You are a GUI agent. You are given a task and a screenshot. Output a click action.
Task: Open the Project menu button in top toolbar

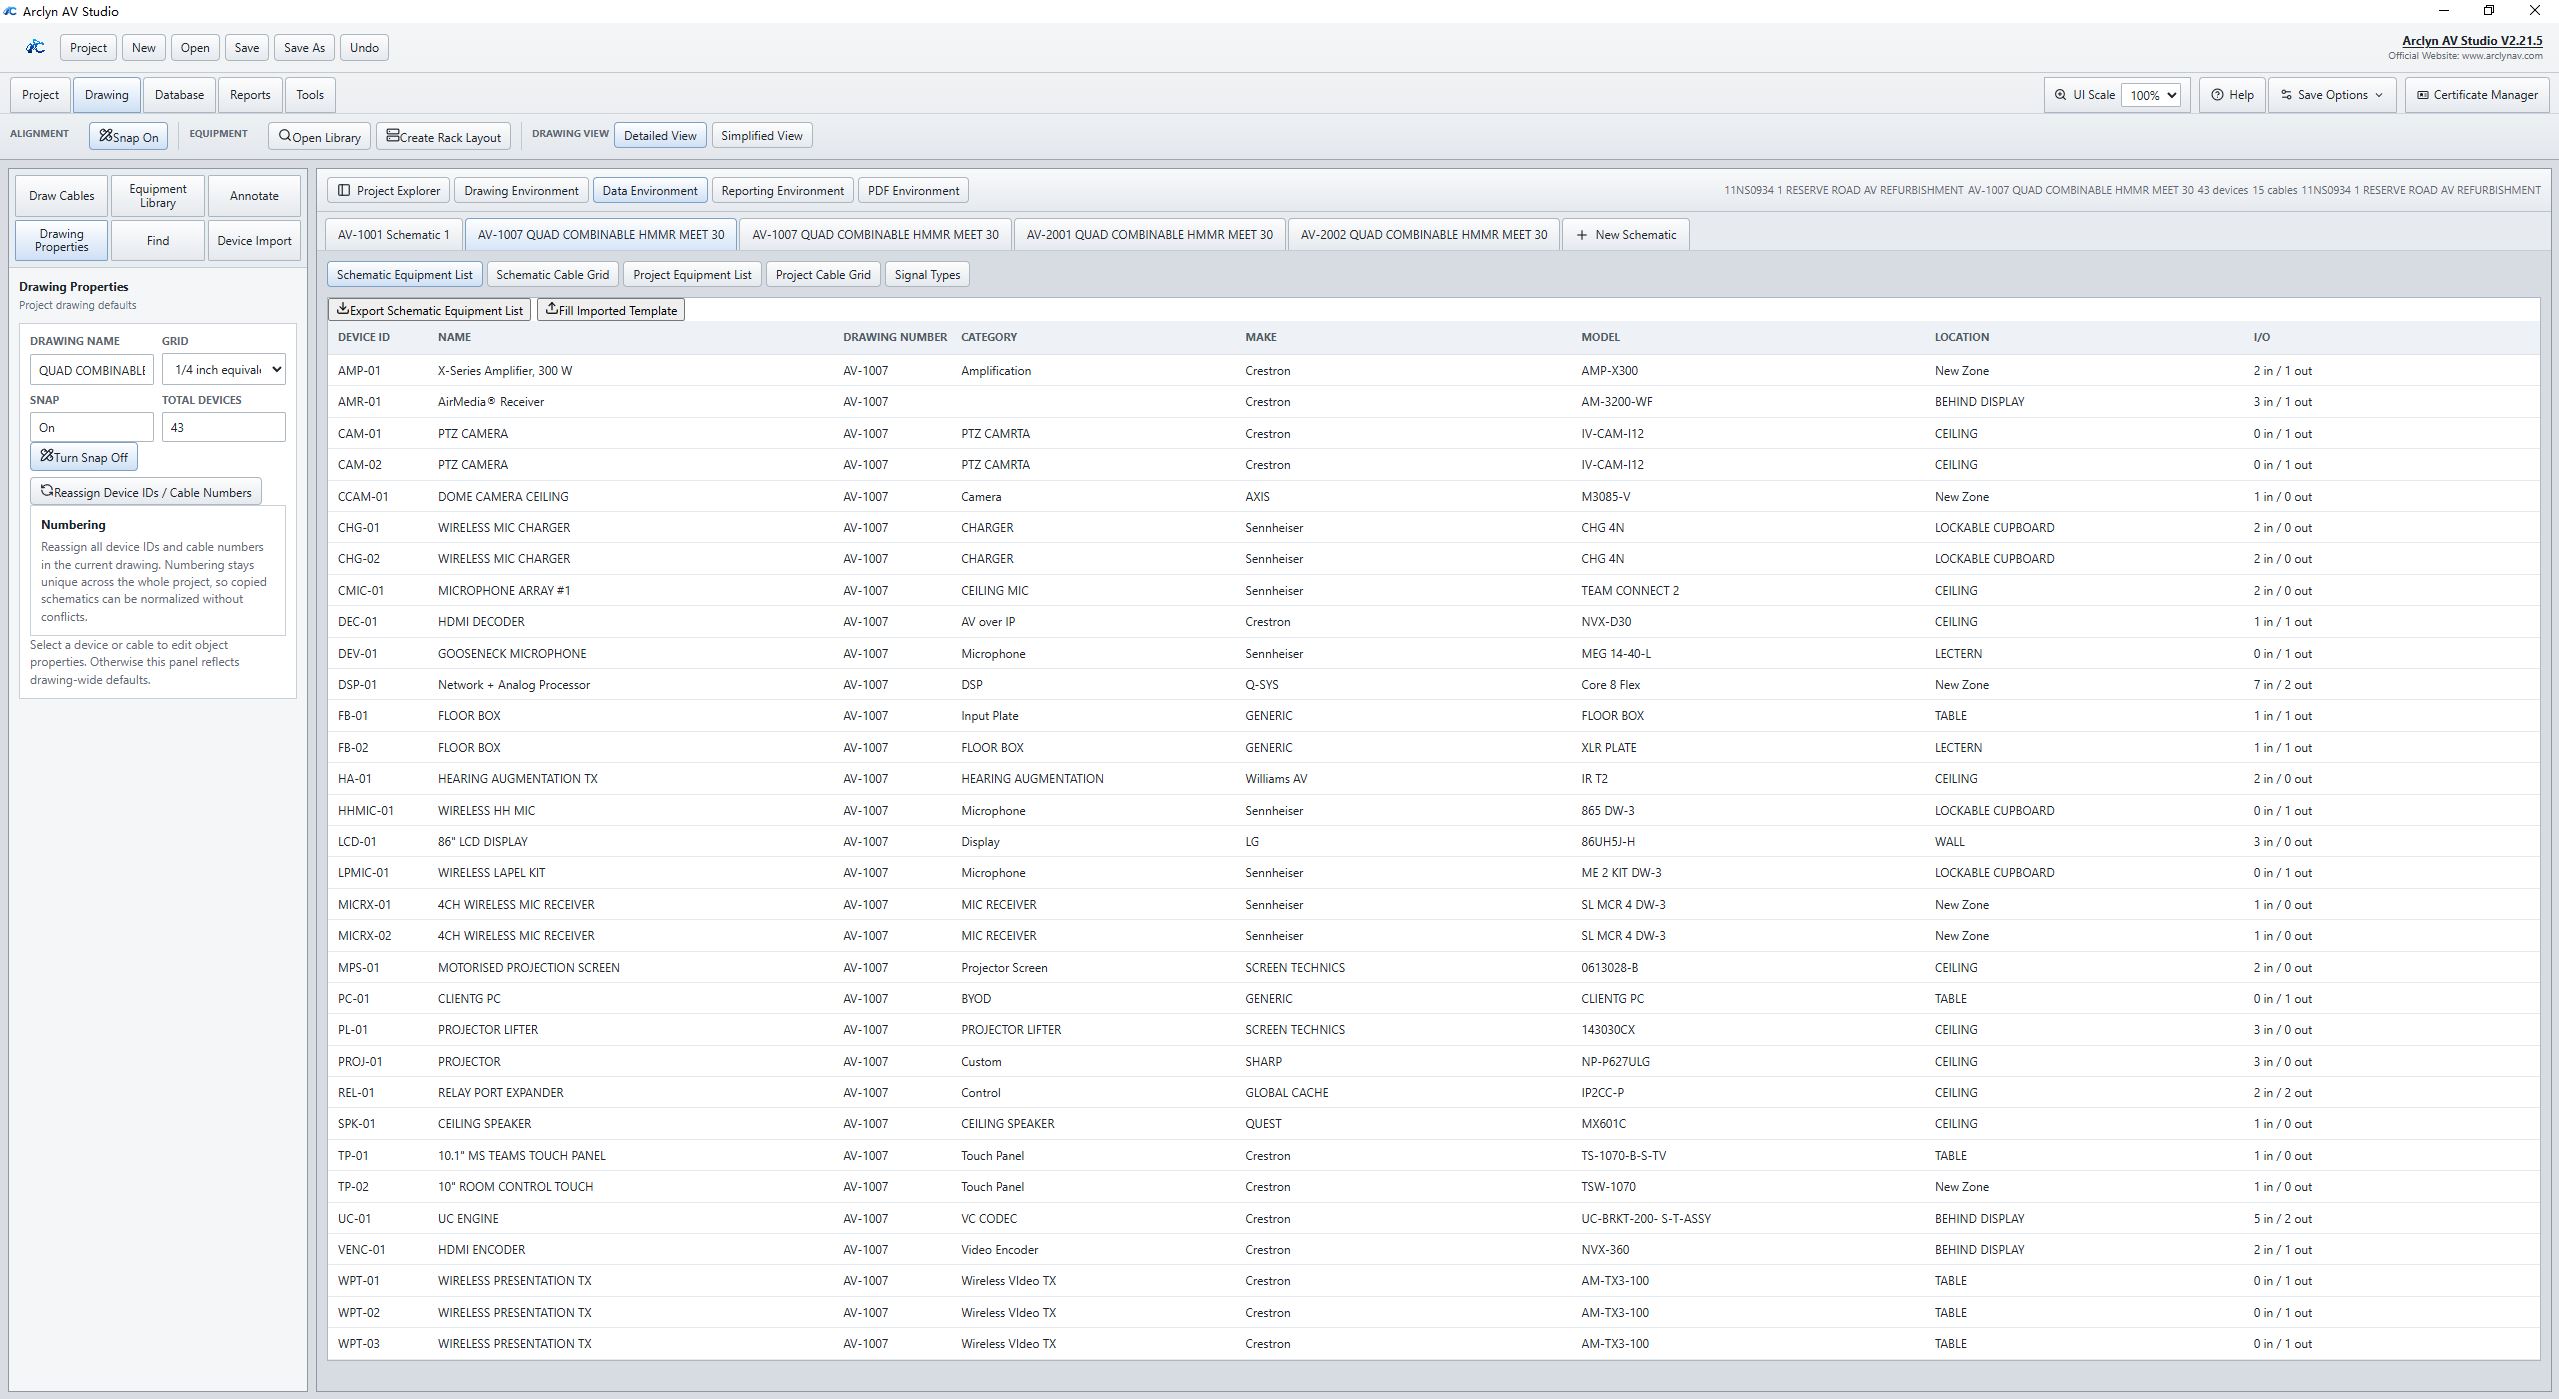(88, 48)
